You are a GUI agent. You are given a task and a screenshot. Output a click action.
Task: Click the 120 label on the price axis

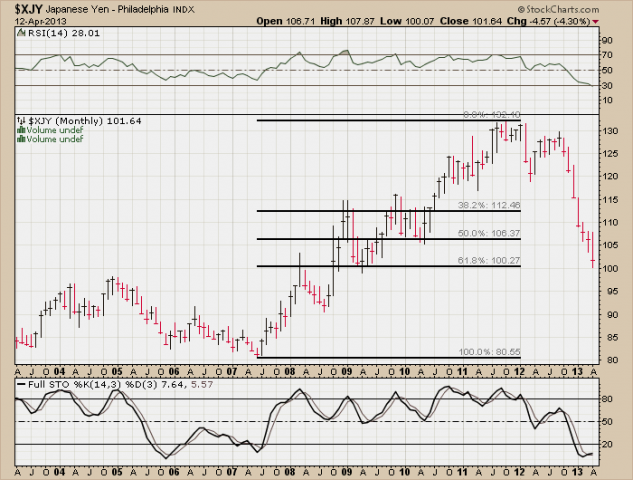click(609, 176)
